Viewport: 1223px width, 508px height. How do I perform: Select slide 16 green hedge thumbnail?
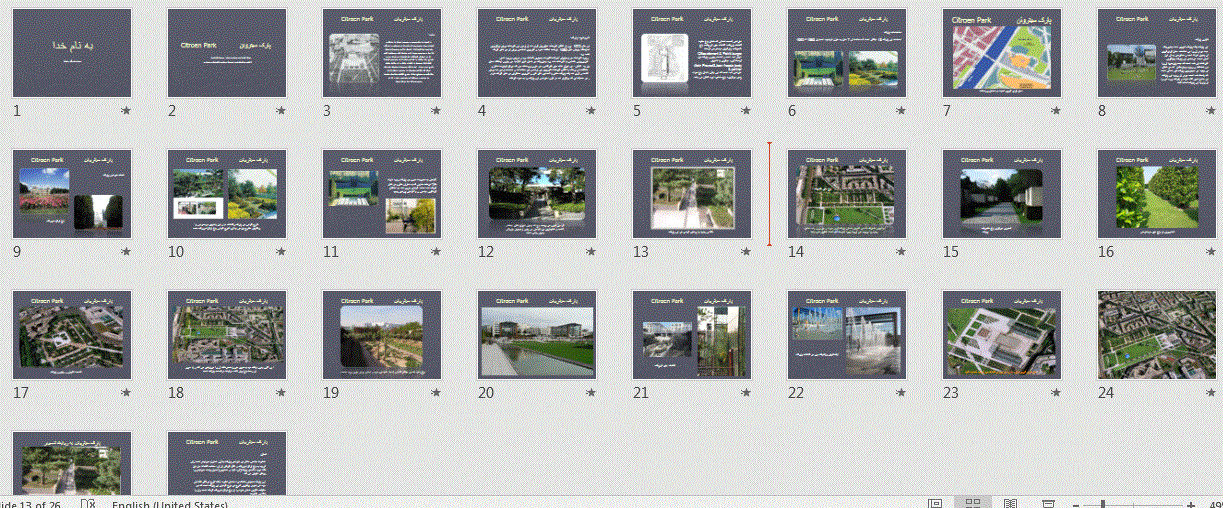coord(1157,194)
